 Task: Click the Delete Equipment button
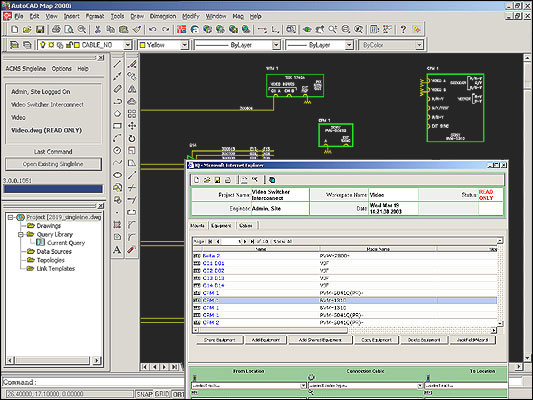pyautogui.click(x=424, y=340)
